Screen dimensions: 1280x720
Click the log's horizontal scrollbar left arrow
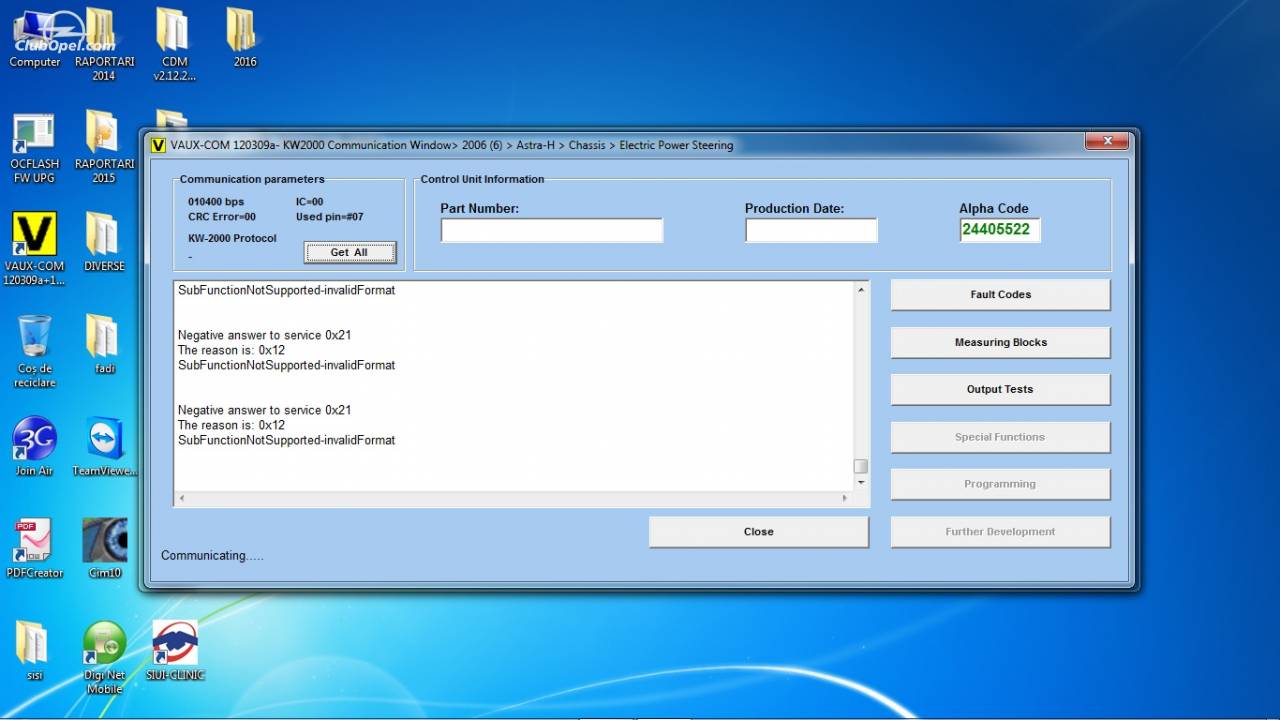click(181, 498)
